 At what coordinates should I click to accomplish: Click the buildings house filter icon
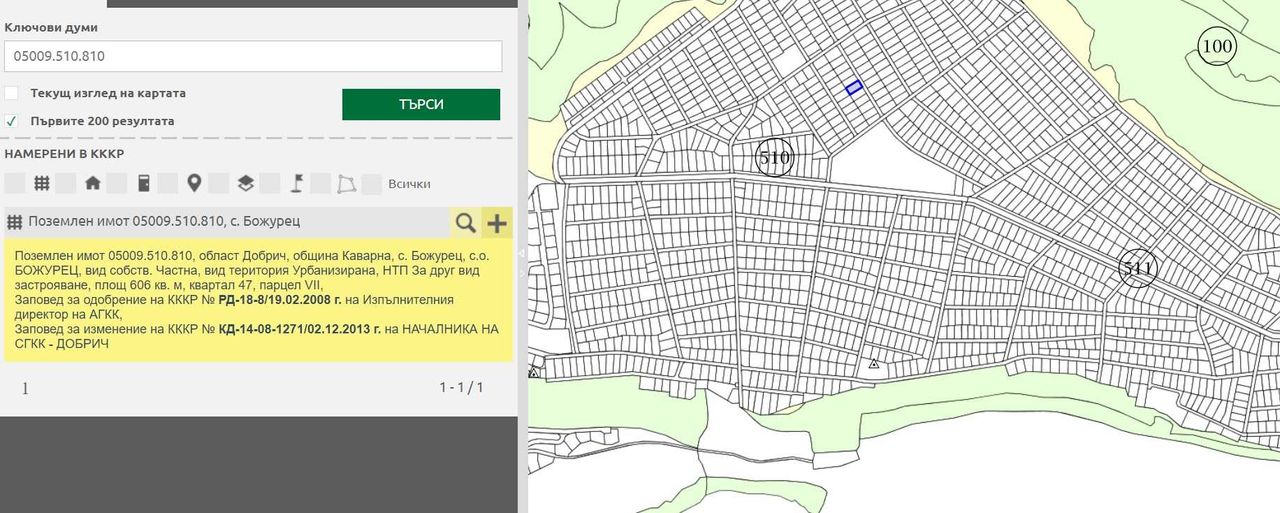tap(93, 183)
